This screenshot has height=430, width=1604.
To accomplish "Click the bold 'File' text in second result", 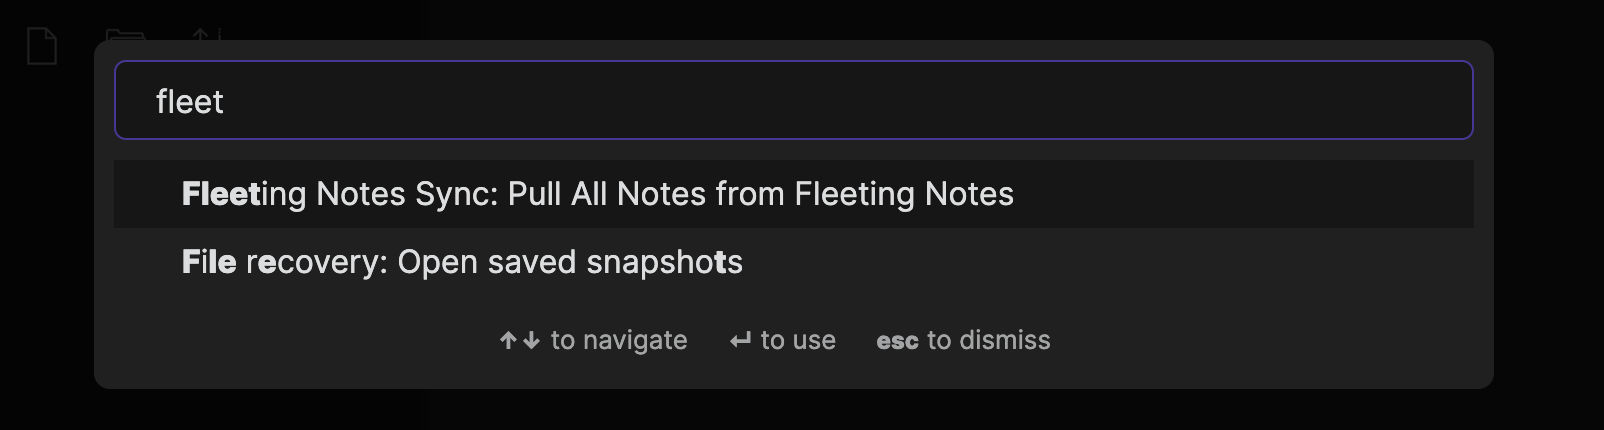I will point(209,262).
